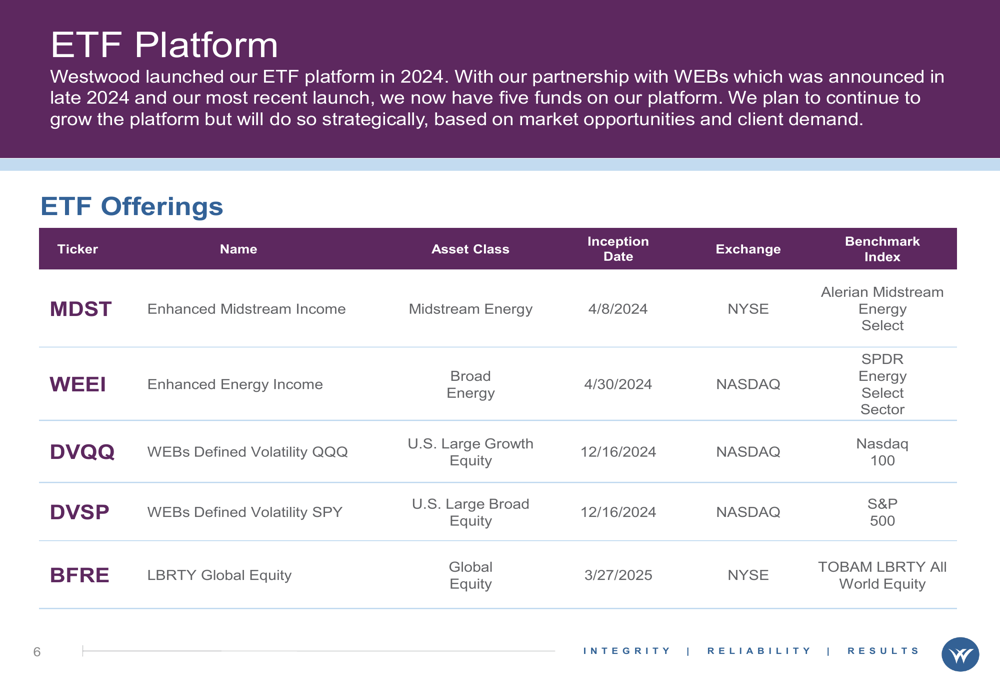
Task: Click NYSE exchange in BFRE row
Action: [x=748, y=575]
